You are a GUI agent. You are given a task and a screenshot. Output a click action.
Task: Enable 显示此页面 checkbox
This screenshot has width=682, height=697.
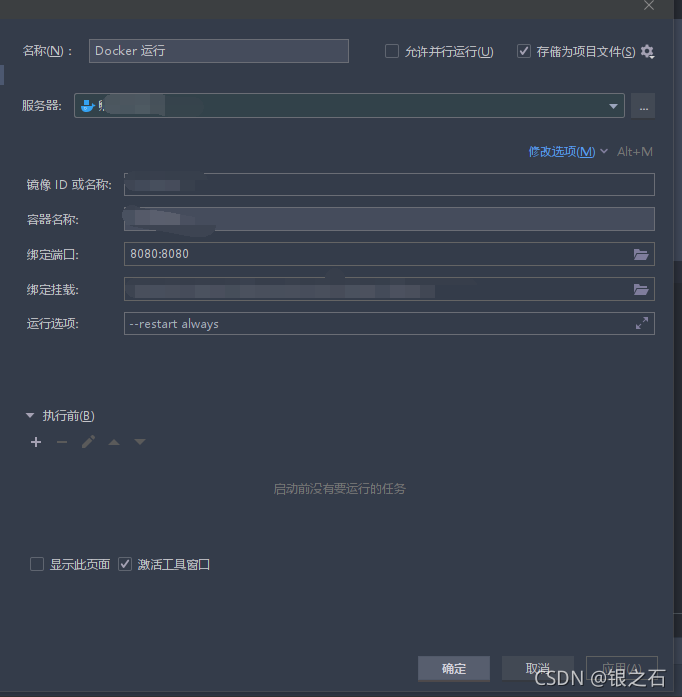(x=37, y=564)
